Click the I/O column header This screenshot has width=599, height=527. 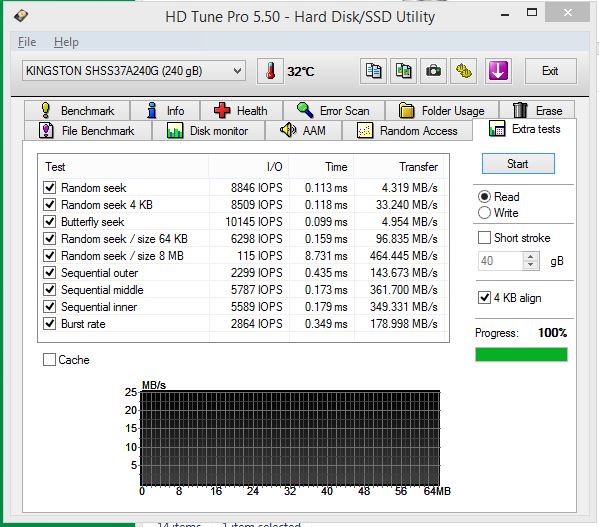point(249,167)
